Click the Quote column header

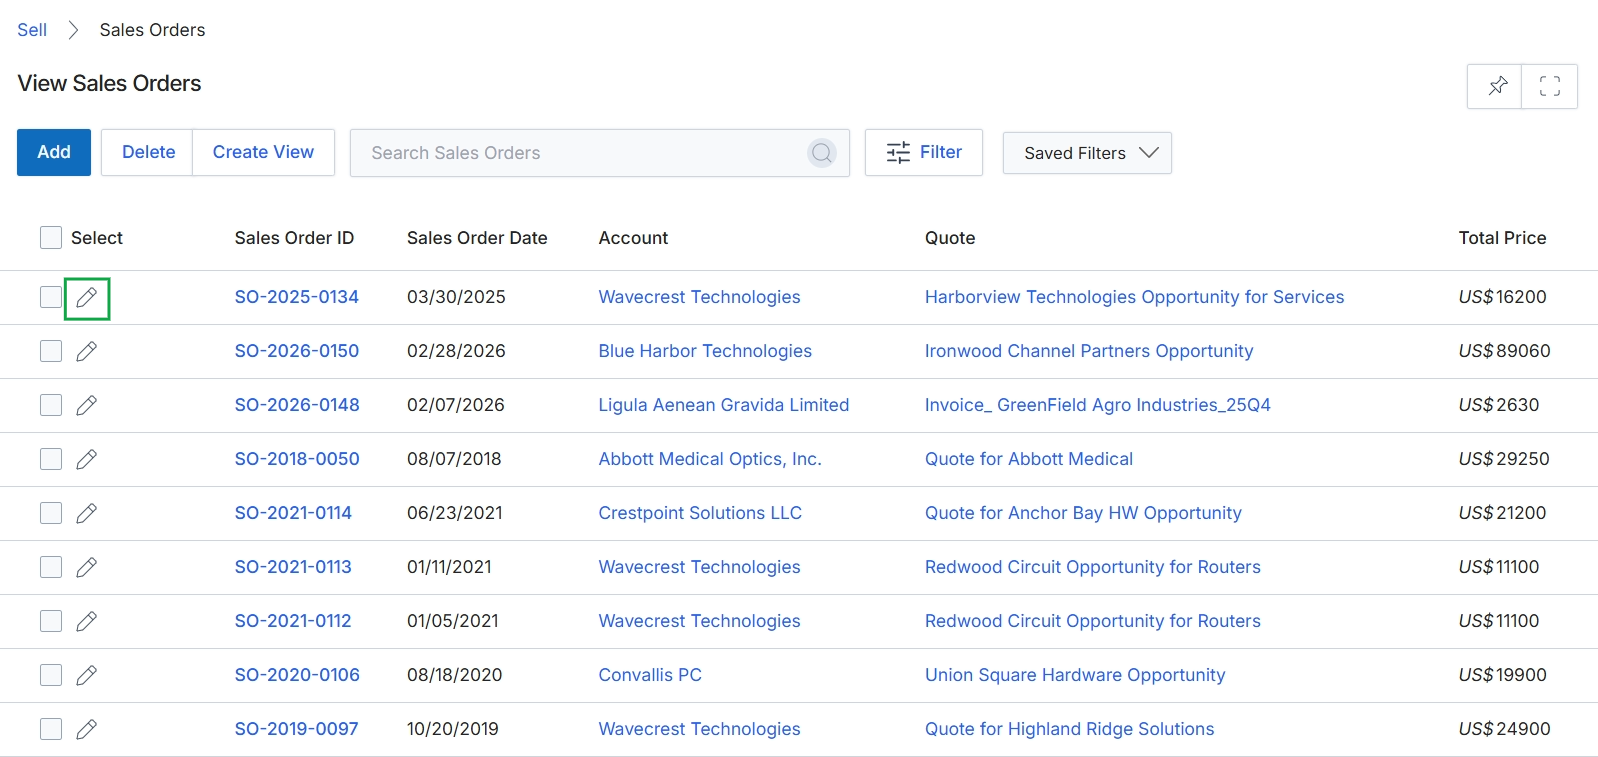tap(950, 238)
